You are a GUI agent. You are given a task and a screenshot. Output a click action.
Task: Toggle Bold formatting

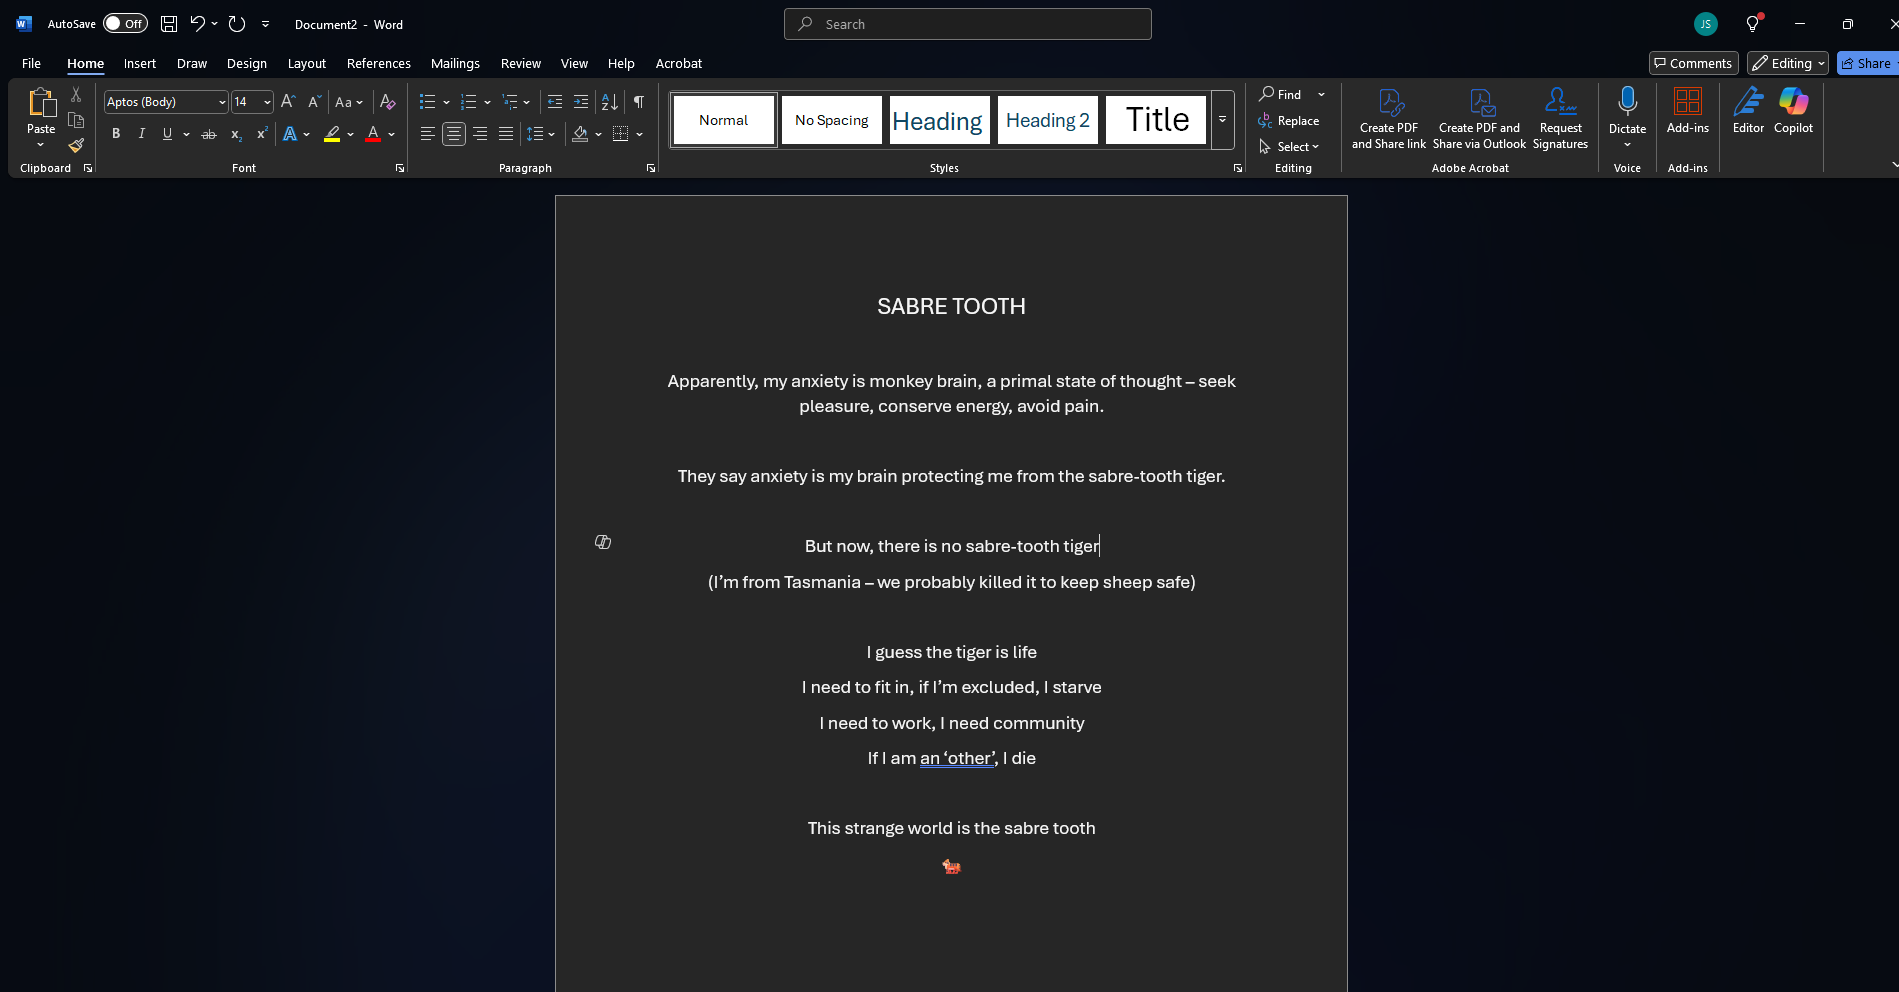116,134
